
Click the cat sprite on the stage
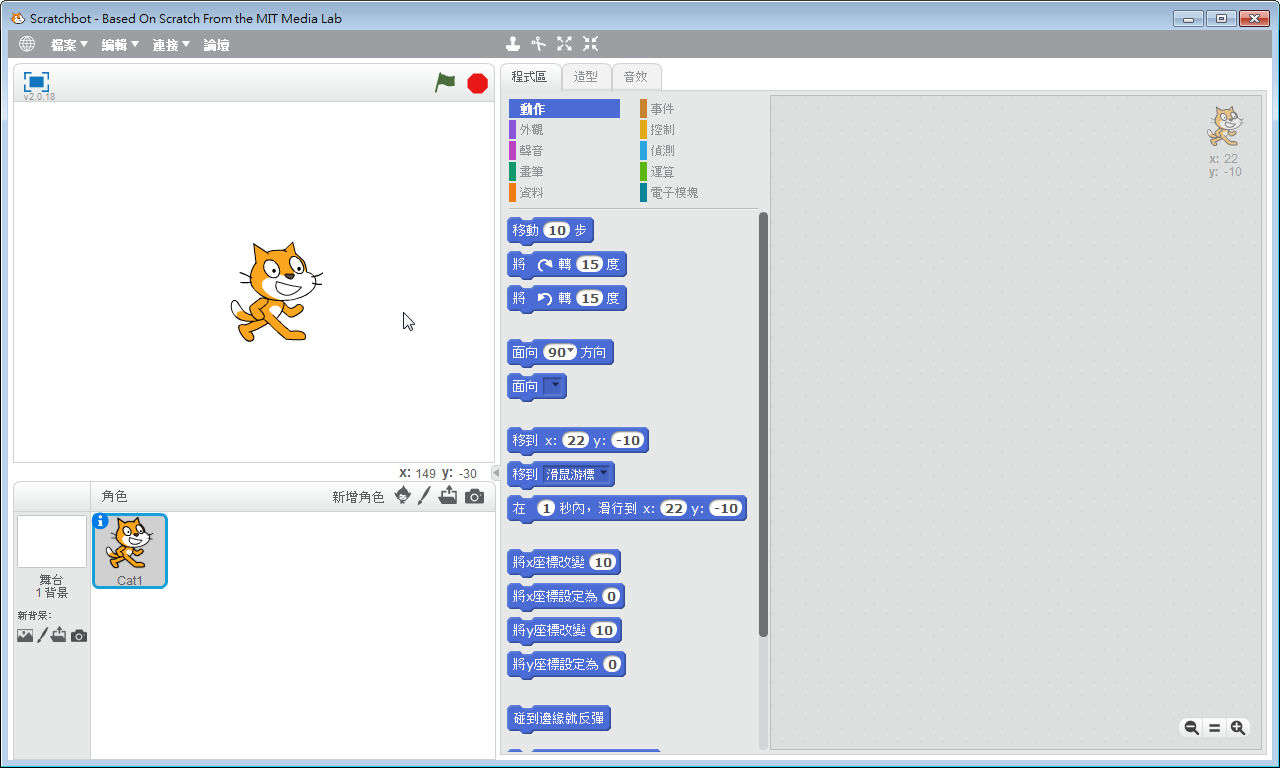pos(275,291)
